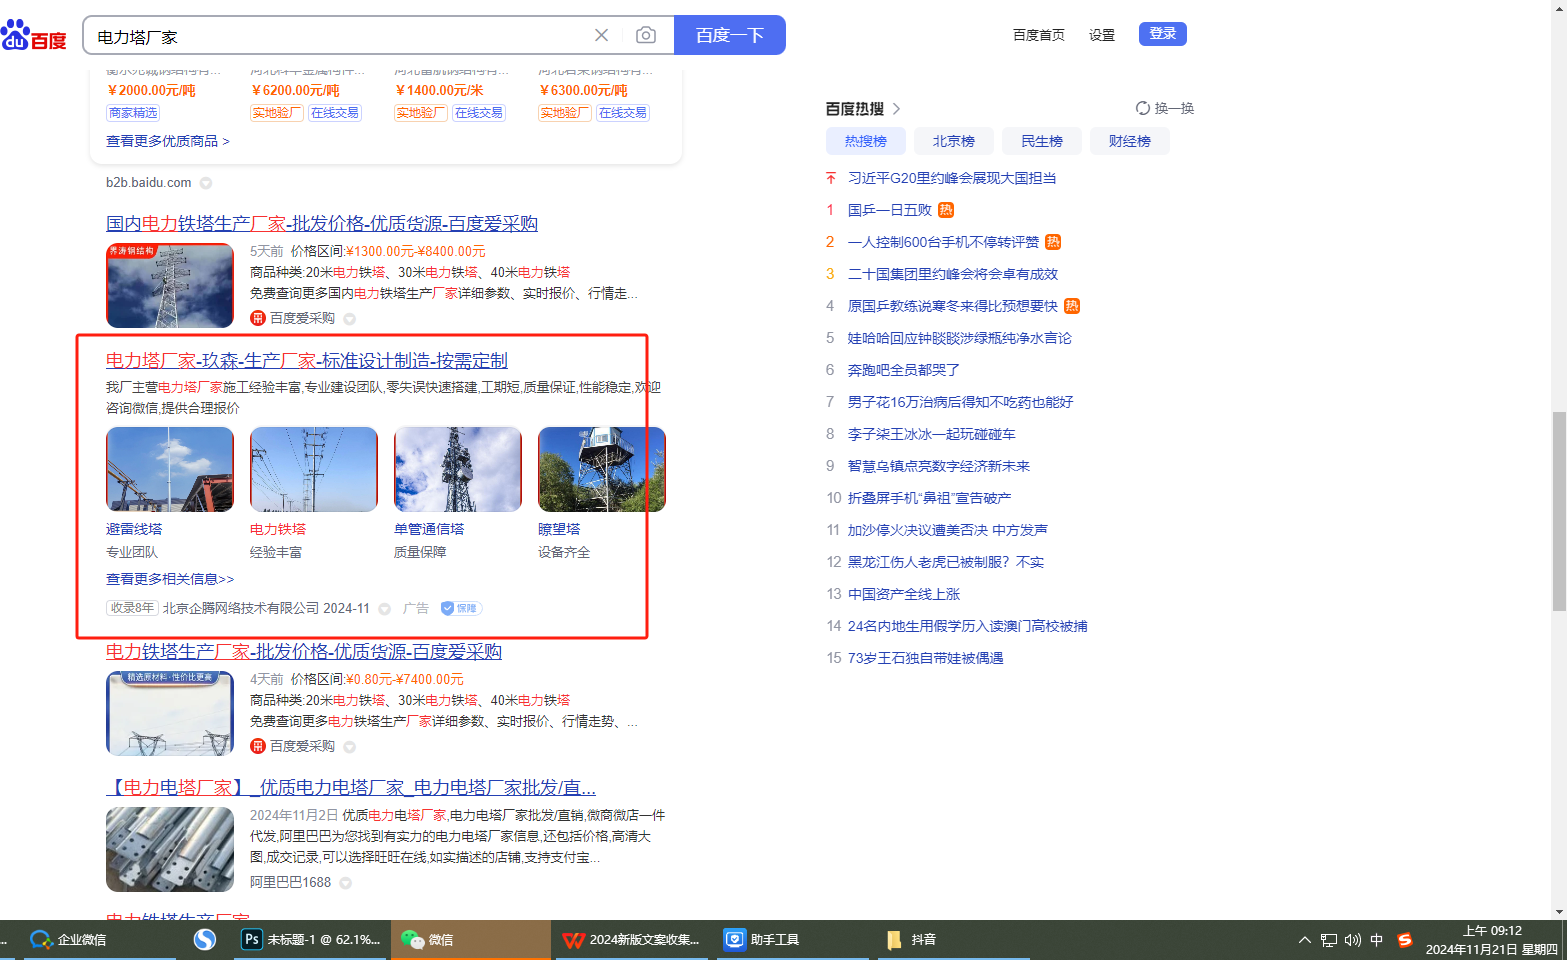Open the 瞭望塔 watchtower thumbnail
Image resolution: width=1567 pixels, height=960 pixels.
click(x=601, y=470)
